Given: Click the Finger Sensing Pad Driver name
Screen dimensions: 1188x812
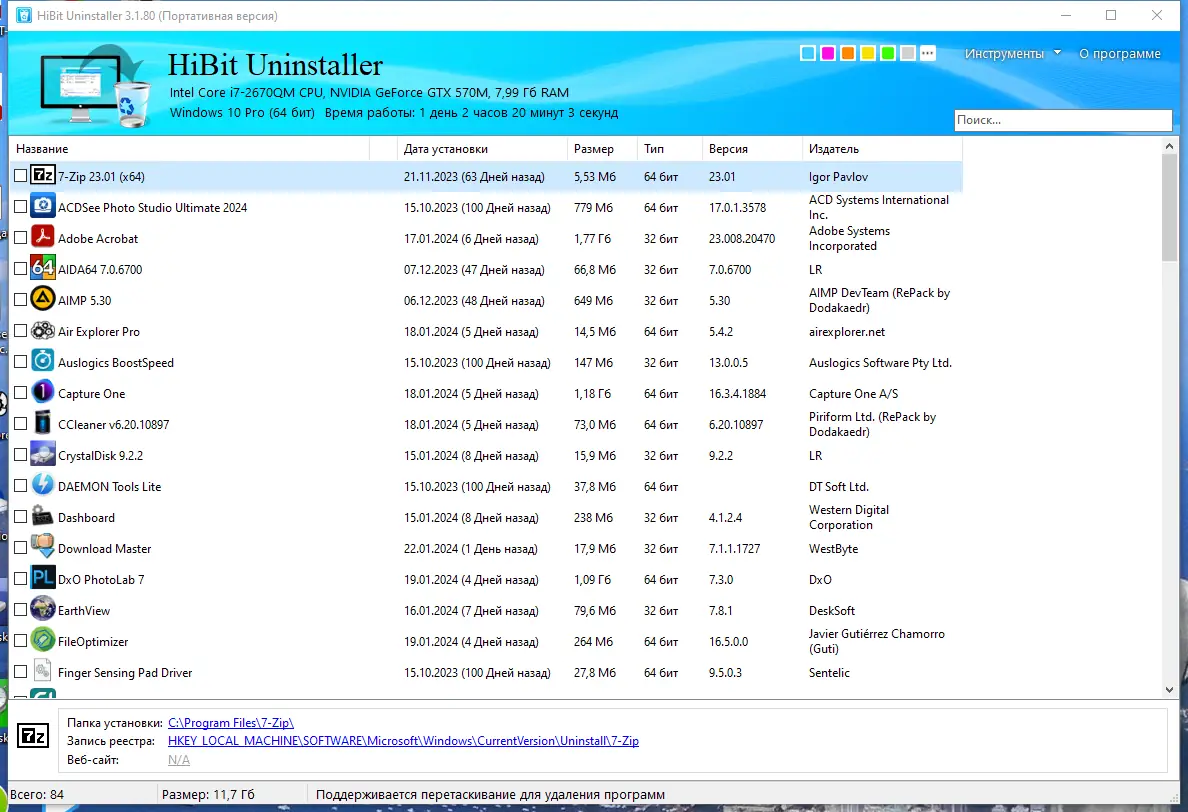Looking at the screenshot, I should pos(125,673).
